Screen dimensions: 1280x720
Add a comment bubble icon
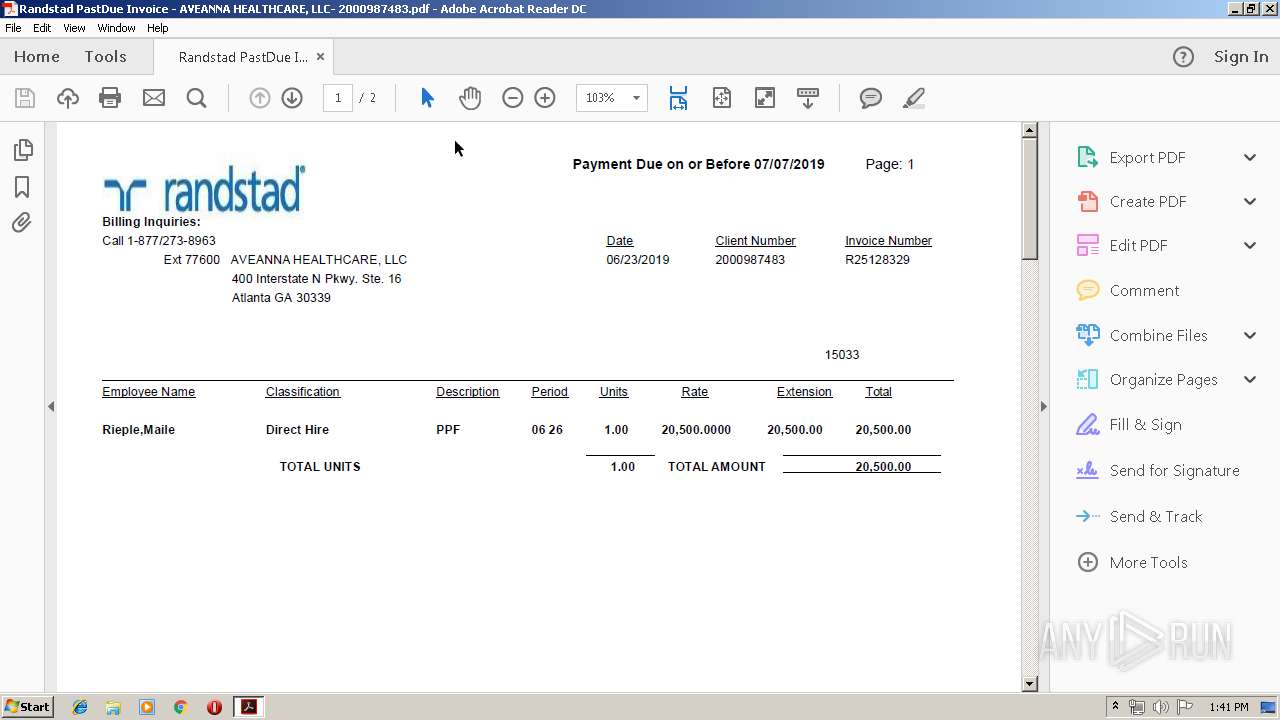[x=871, y=98]
